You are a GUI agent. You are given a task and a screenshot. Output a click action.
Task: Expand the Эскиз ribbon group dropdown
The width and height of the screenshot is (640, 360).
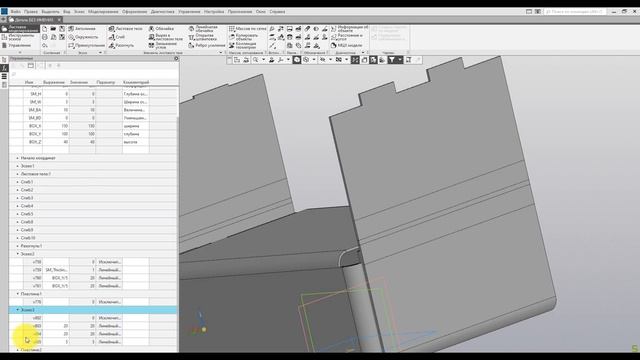pos(100,53)
